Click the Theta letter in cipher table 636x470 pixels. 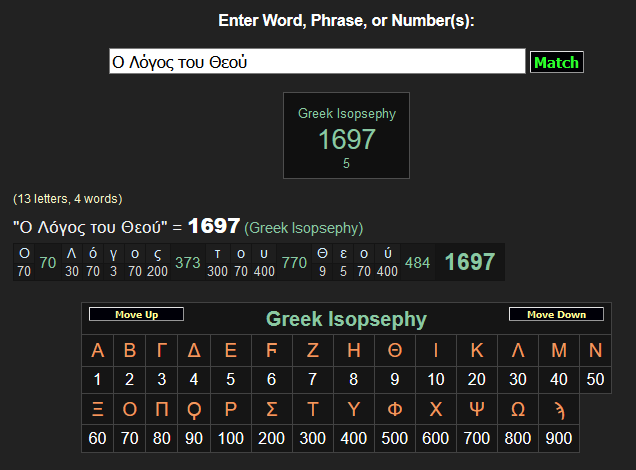(x=395, y=351)
